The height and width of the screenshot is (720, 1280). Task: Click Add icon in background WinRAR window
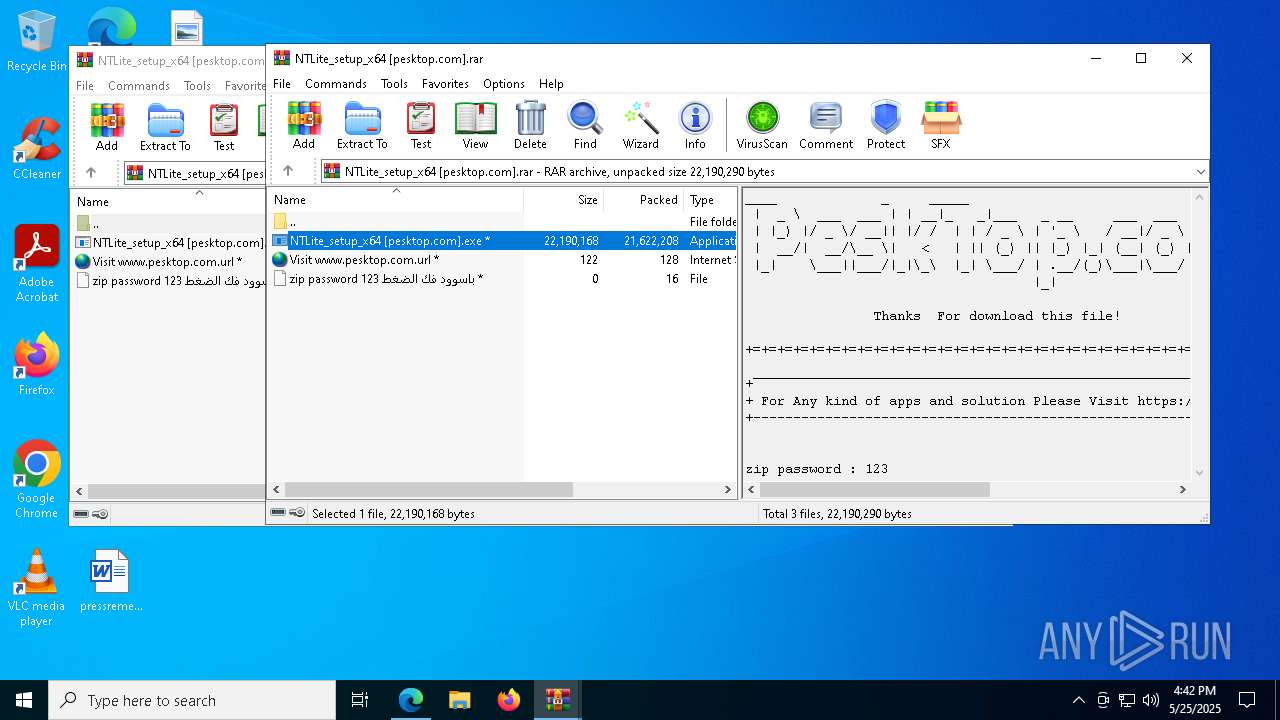pos(107,127)
